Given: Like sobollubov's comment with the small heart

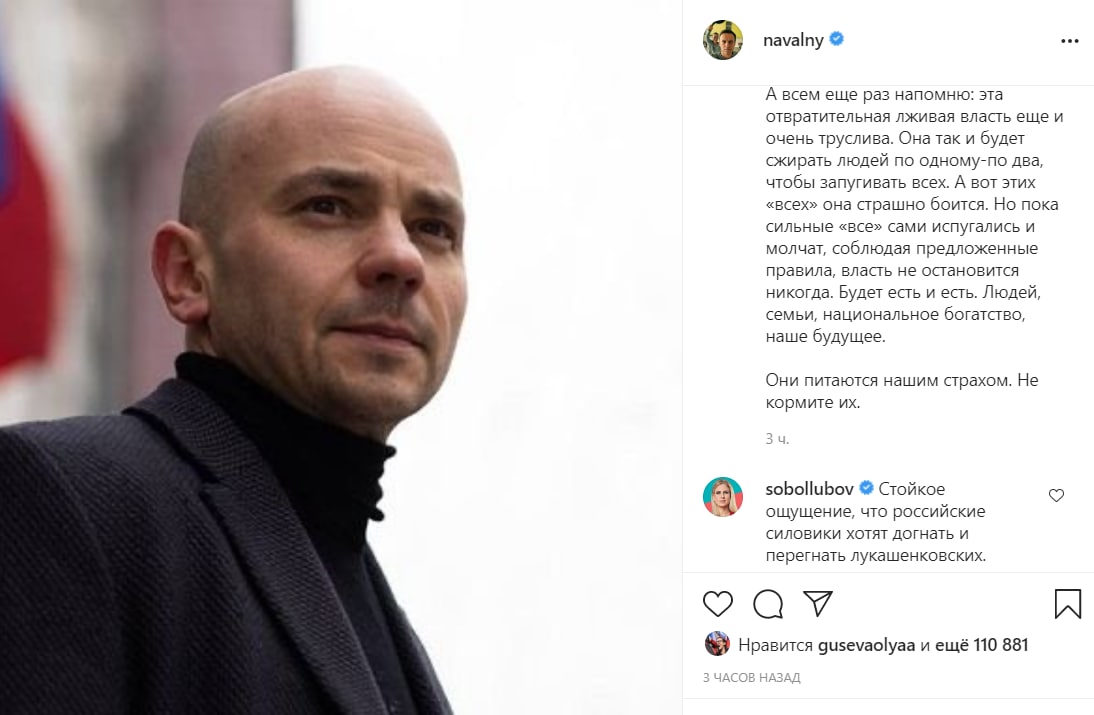Looking at the screenshot, I should [x=1056, y=495].
